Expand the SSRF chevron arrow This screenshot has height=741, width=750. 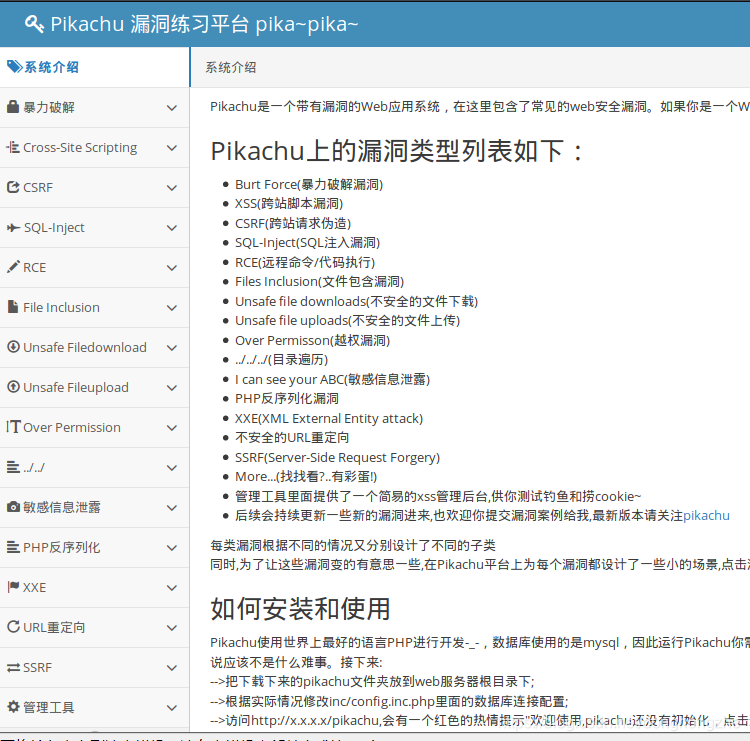172,668
